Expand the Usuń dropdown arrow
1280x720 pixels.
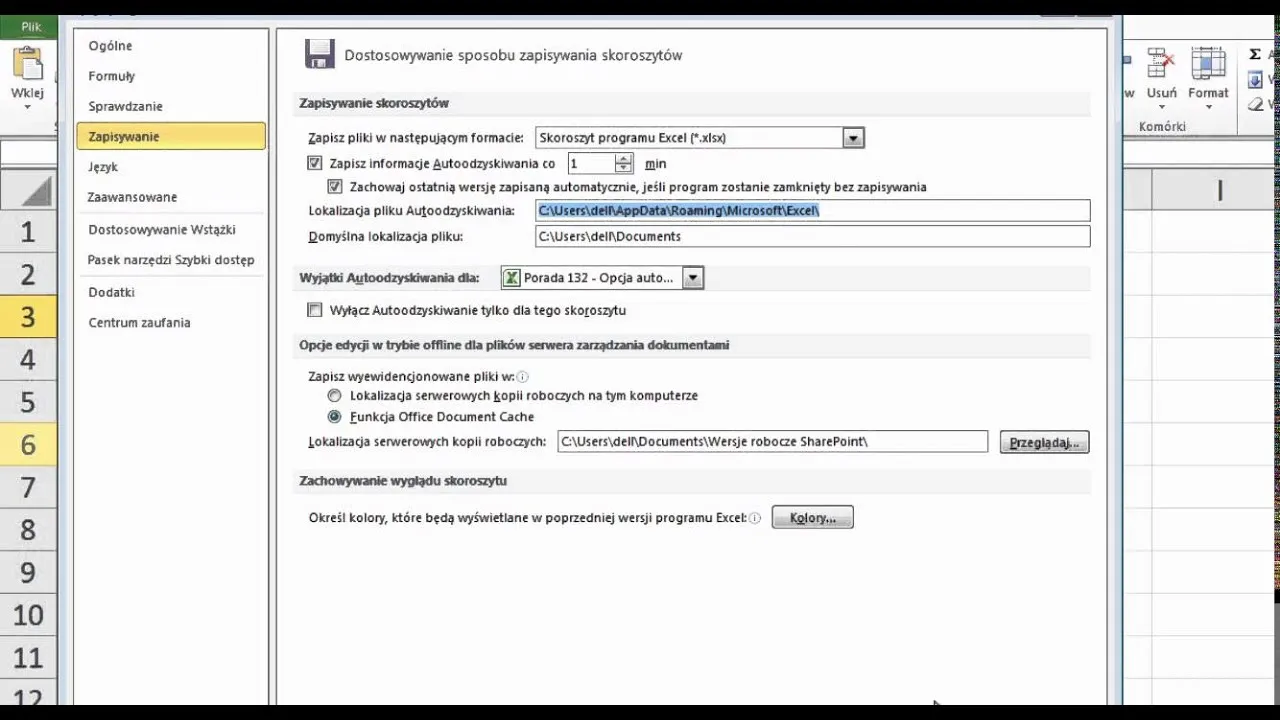pos(1161,107)
